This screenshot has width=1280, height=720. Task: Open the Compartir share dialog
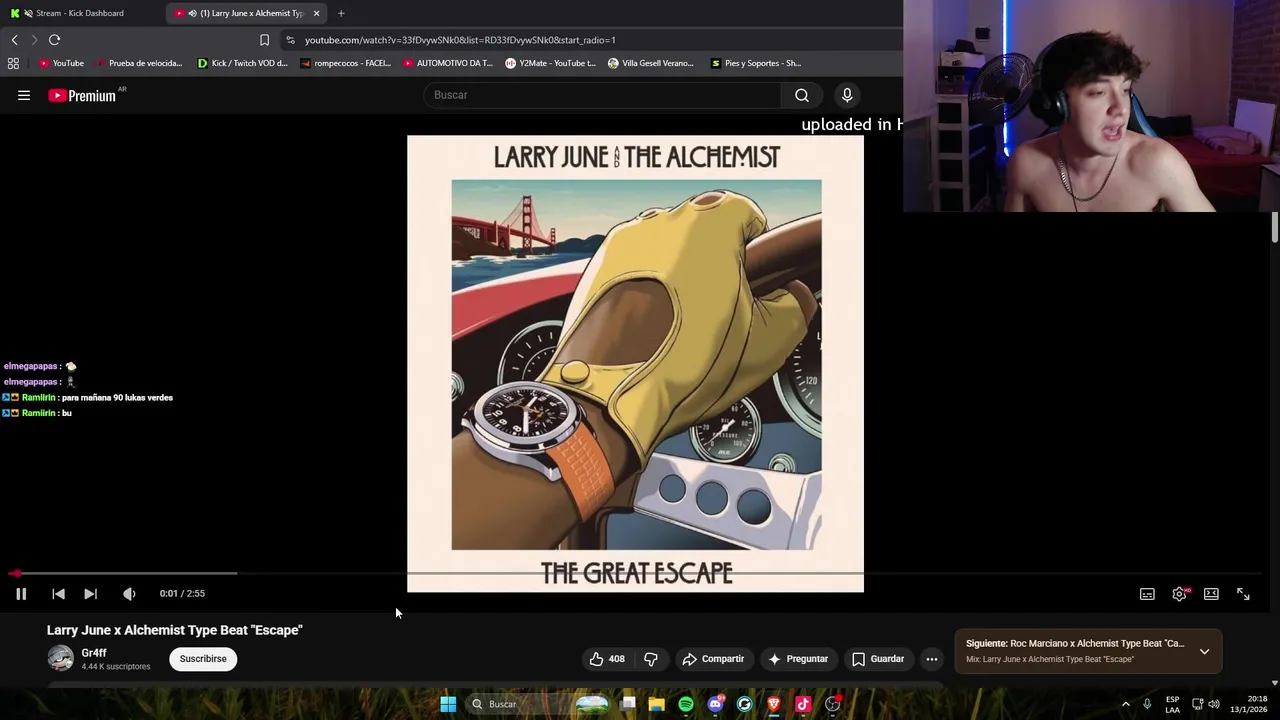pos(713,659)
